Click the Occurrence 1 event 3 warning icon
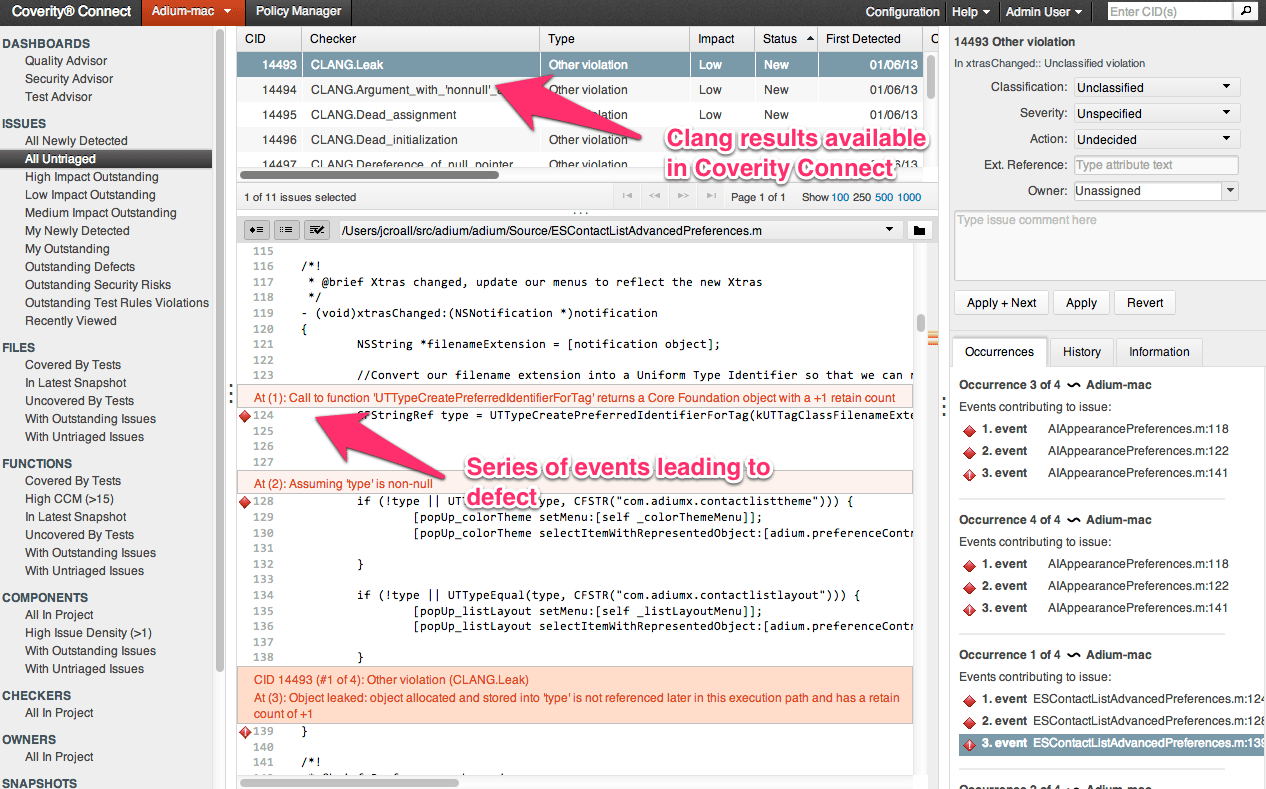The image size is (1266, 789). (968, 744)
